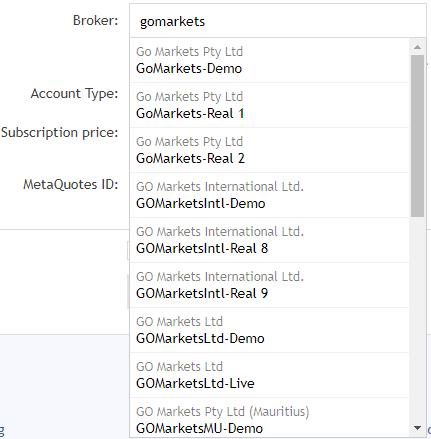Click the scroll-up arrow of the broker list

(x=417, y=47)
